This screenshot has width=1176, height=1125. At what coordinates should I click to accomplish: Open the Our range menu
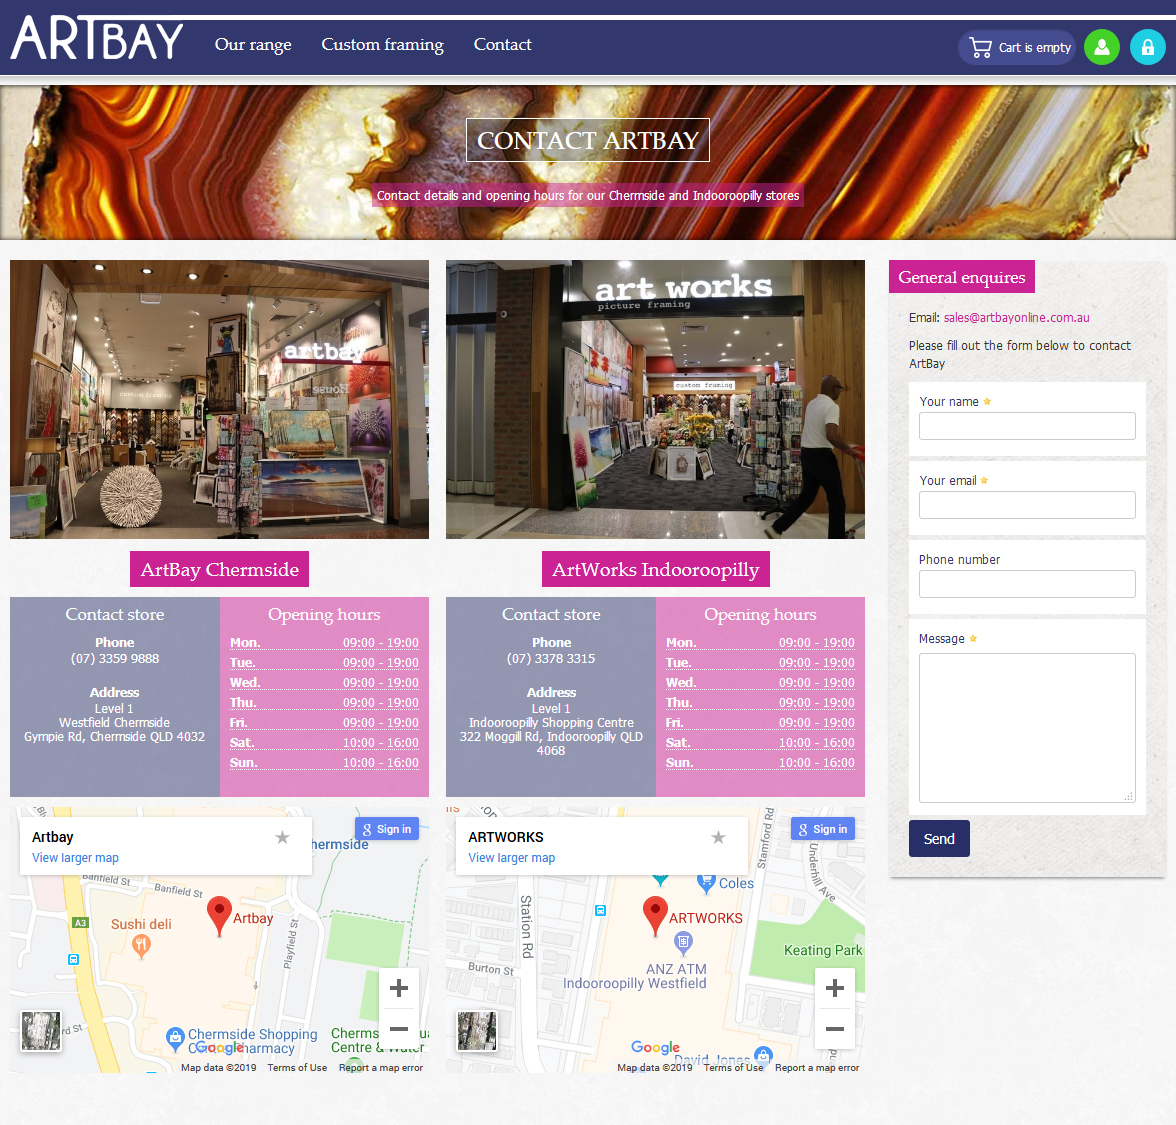pyautogui.click(x=253, y=45)
